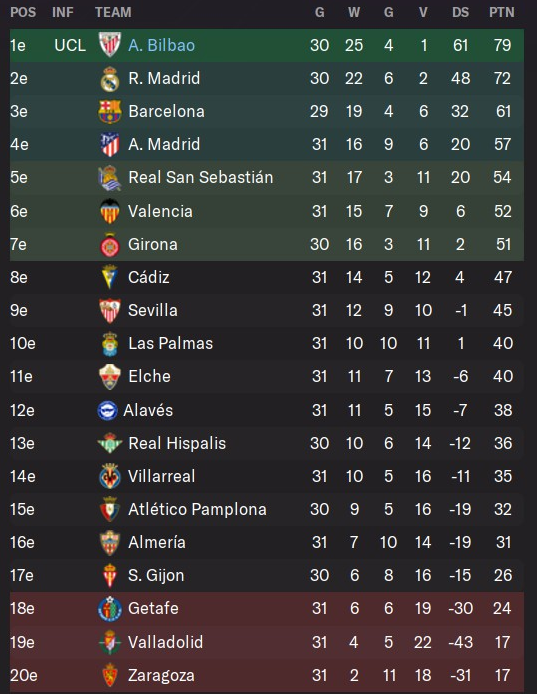
Task: Click the Barcelona club crest
Action: [x=109, y=112]
